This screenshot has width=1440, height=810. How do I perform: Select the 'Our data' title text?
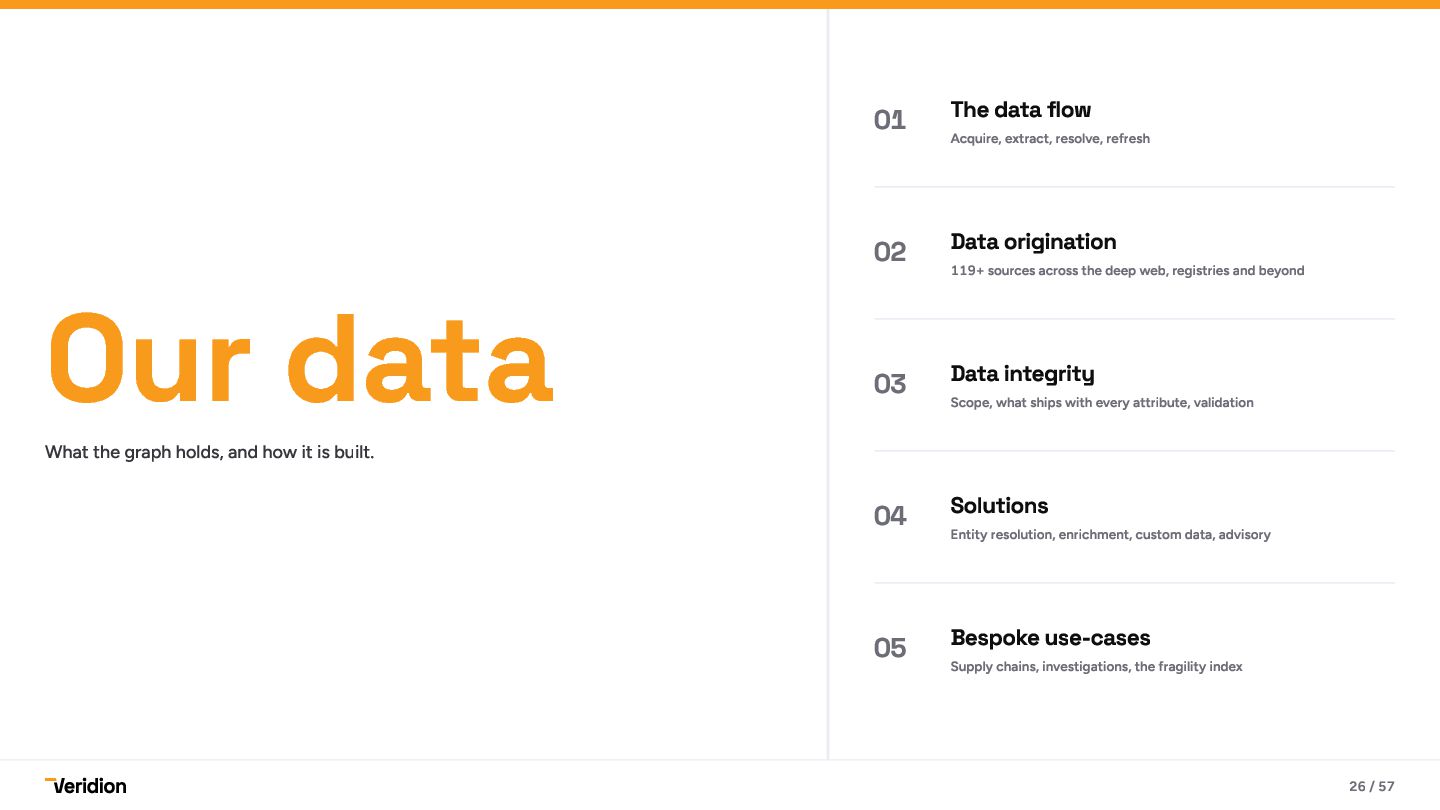pos(300,358)
